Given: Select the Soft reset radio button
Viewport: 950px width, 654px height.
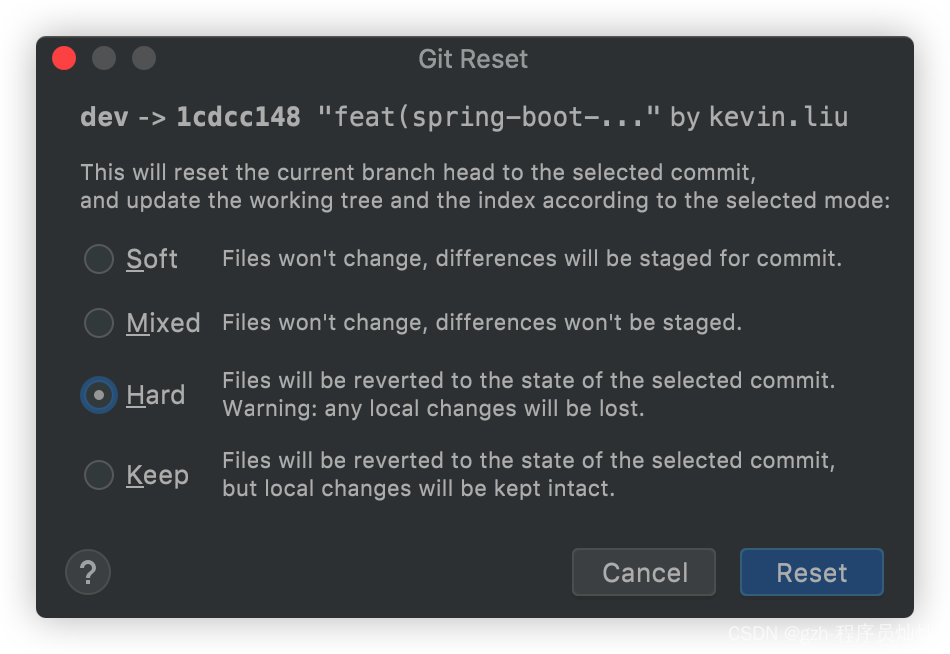Looking at the screenshot, I should (x=99, y=259).
